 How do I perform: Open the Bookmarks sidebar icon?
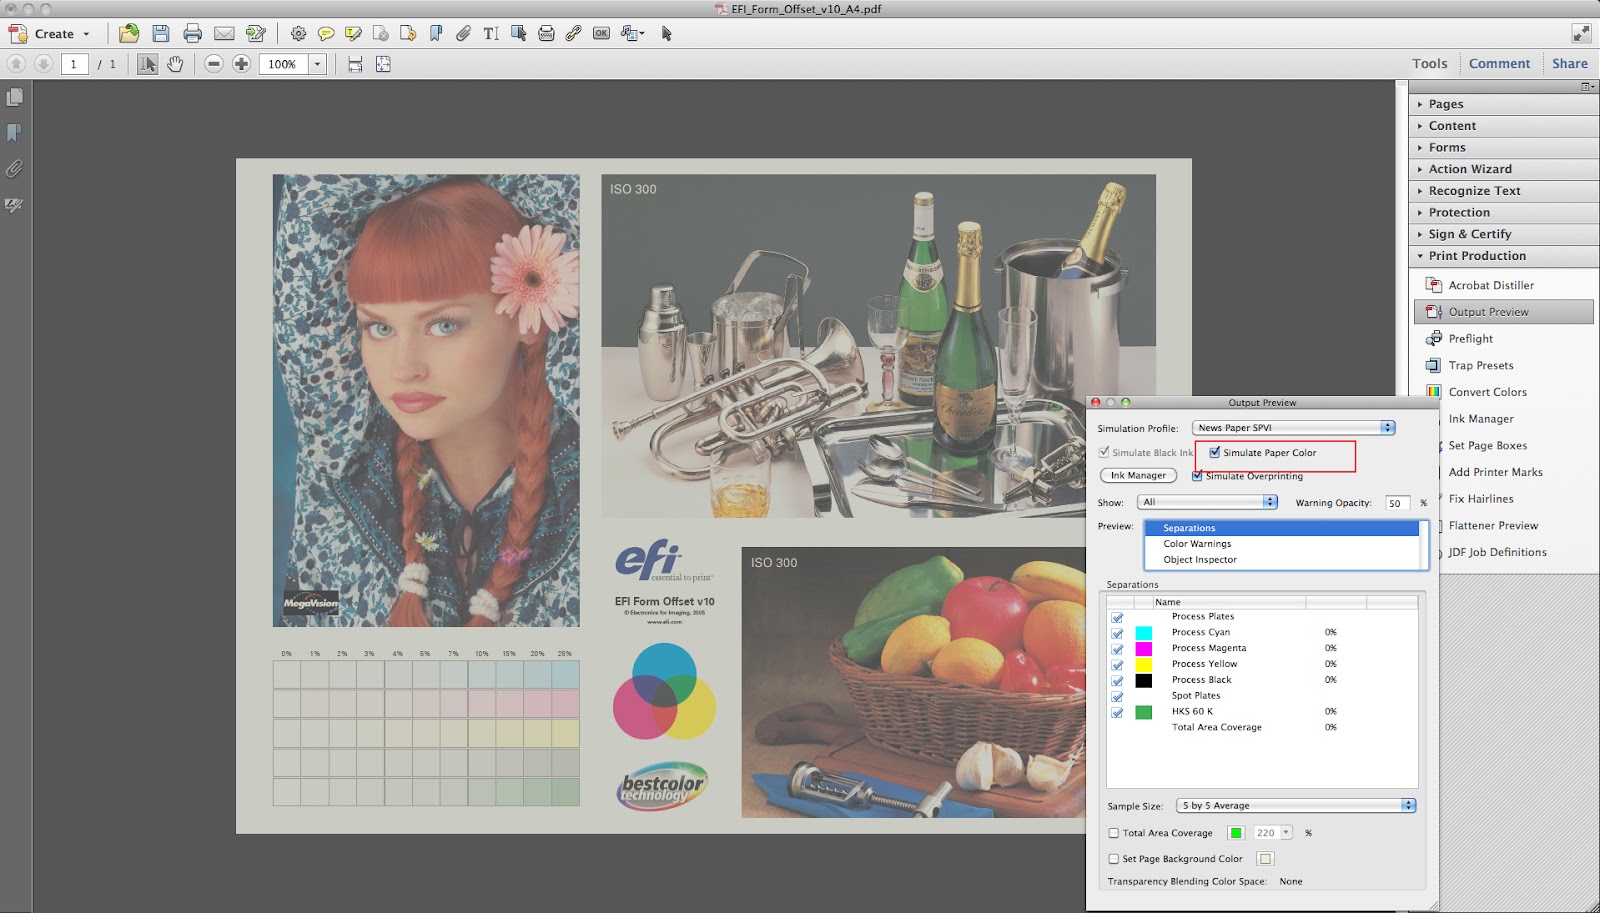coord(14,133)
